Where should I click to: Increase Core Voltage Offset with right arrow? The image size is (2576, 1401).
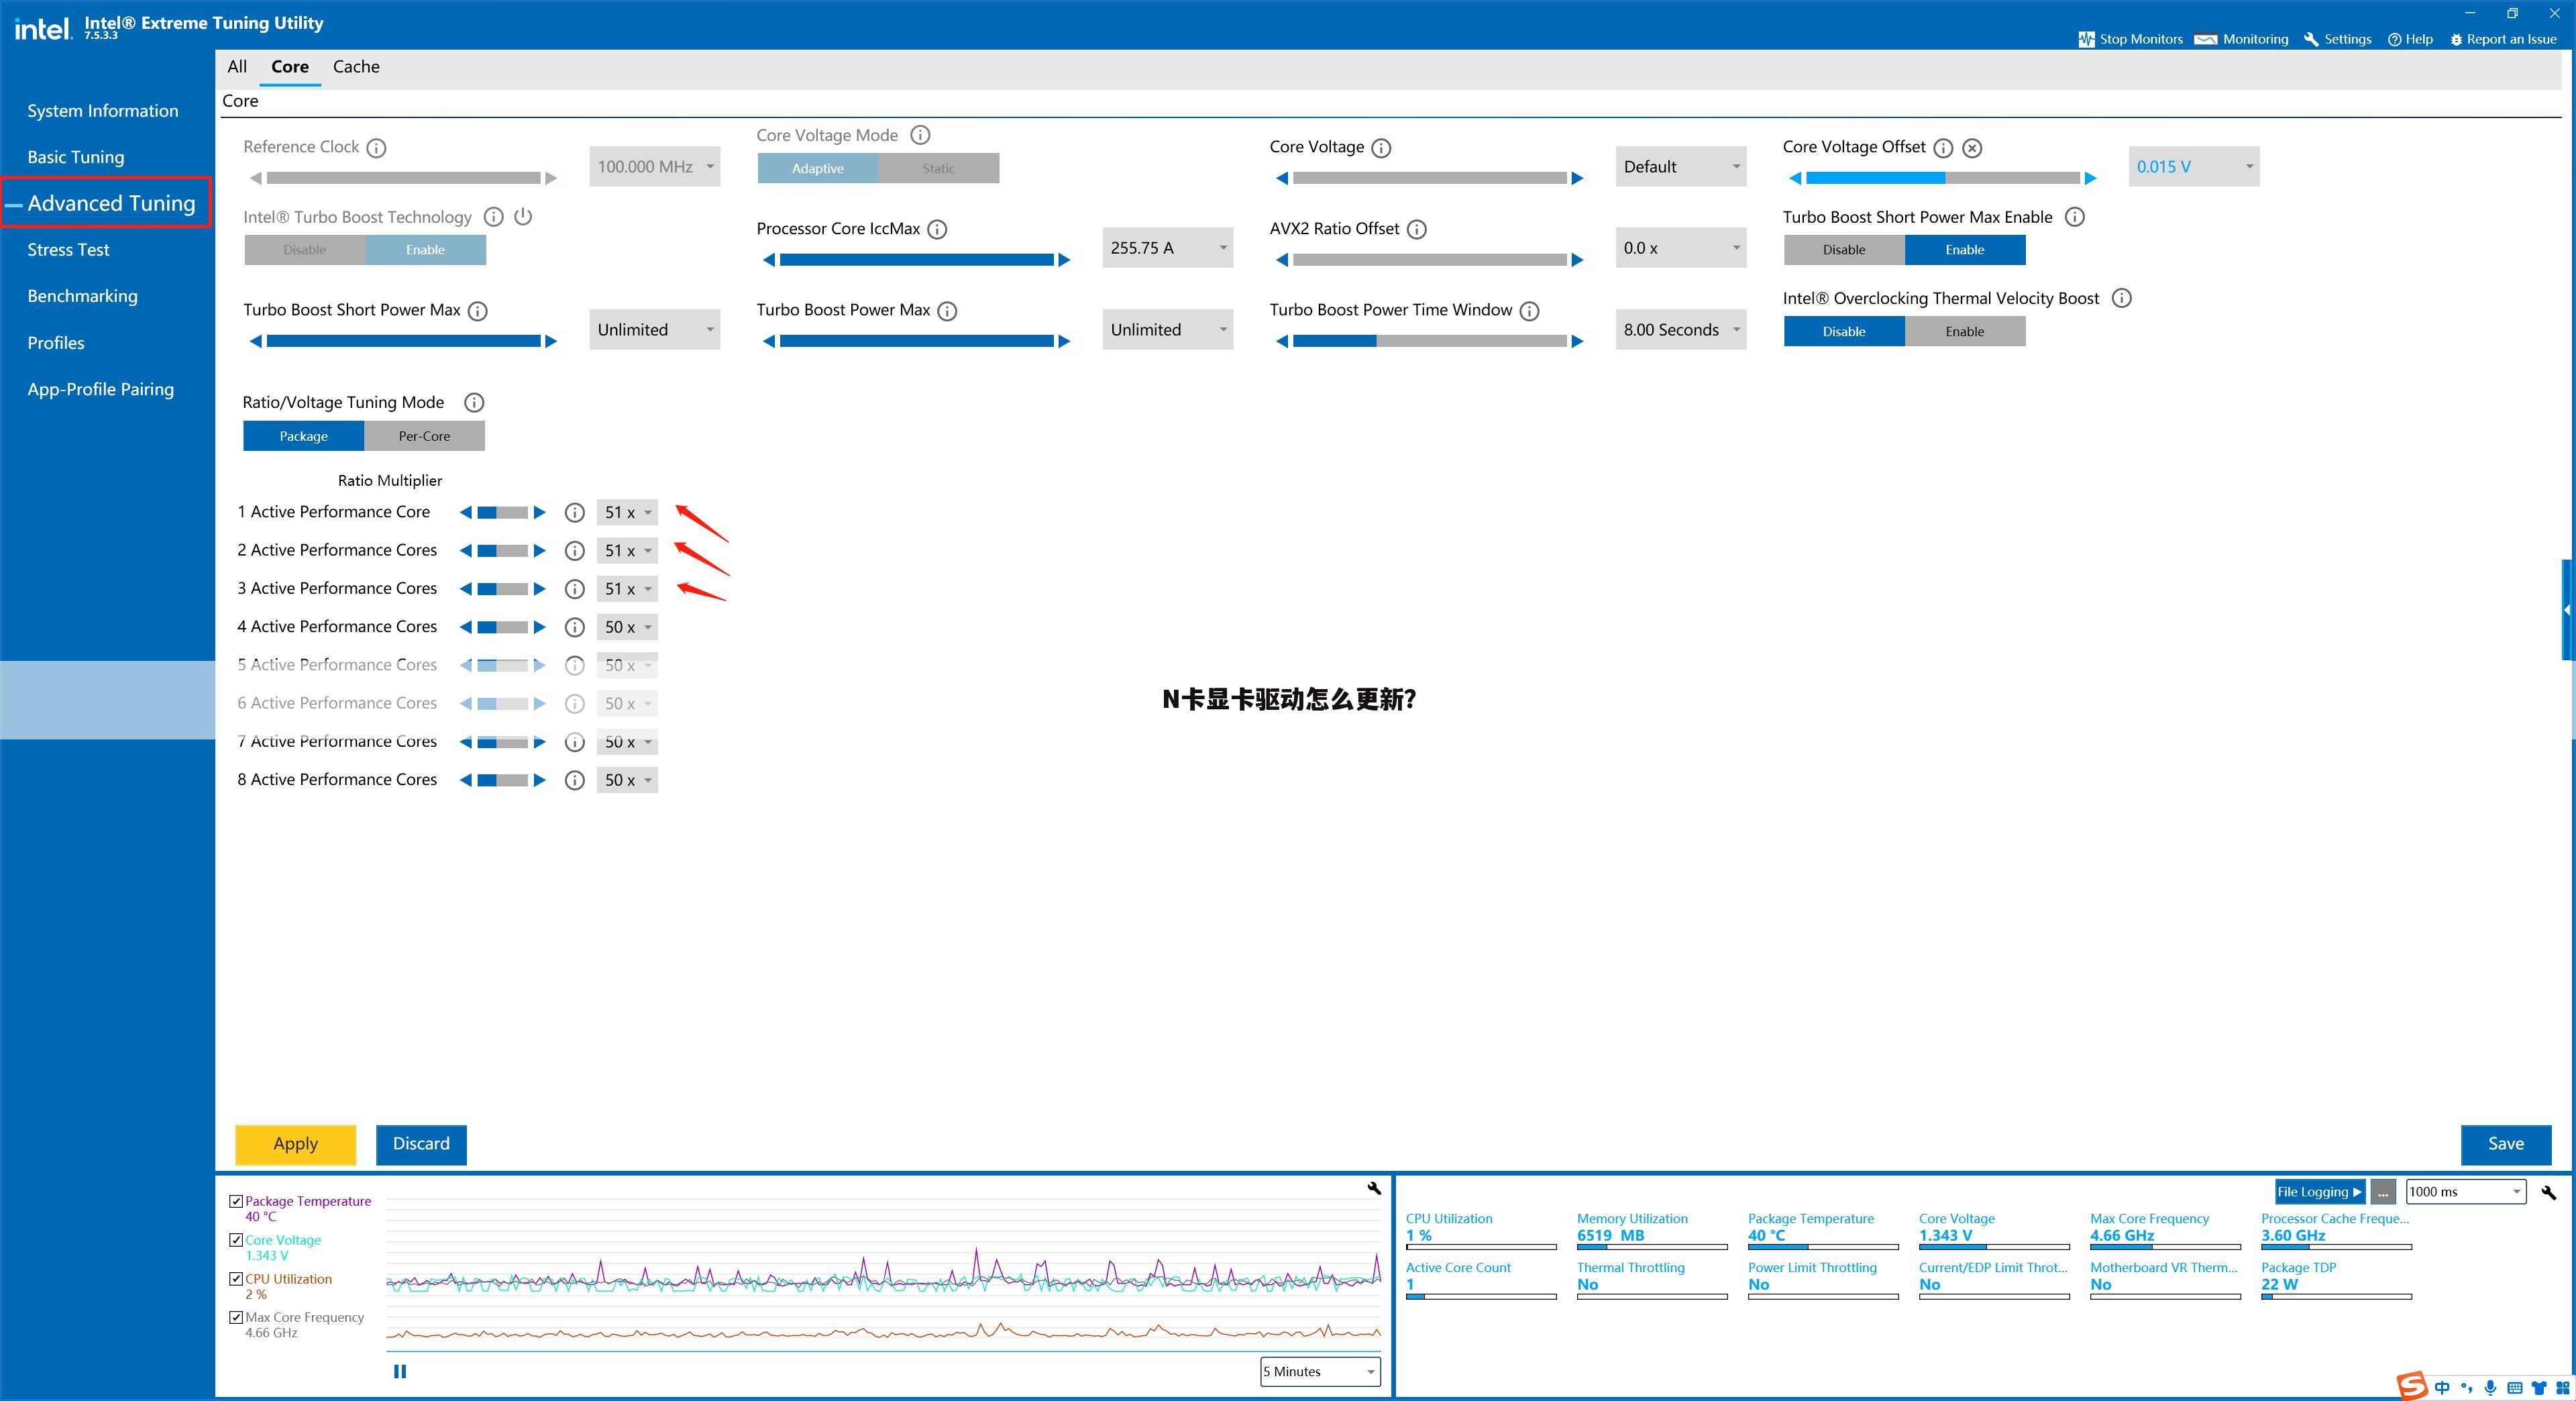[x=2090, y=178]
